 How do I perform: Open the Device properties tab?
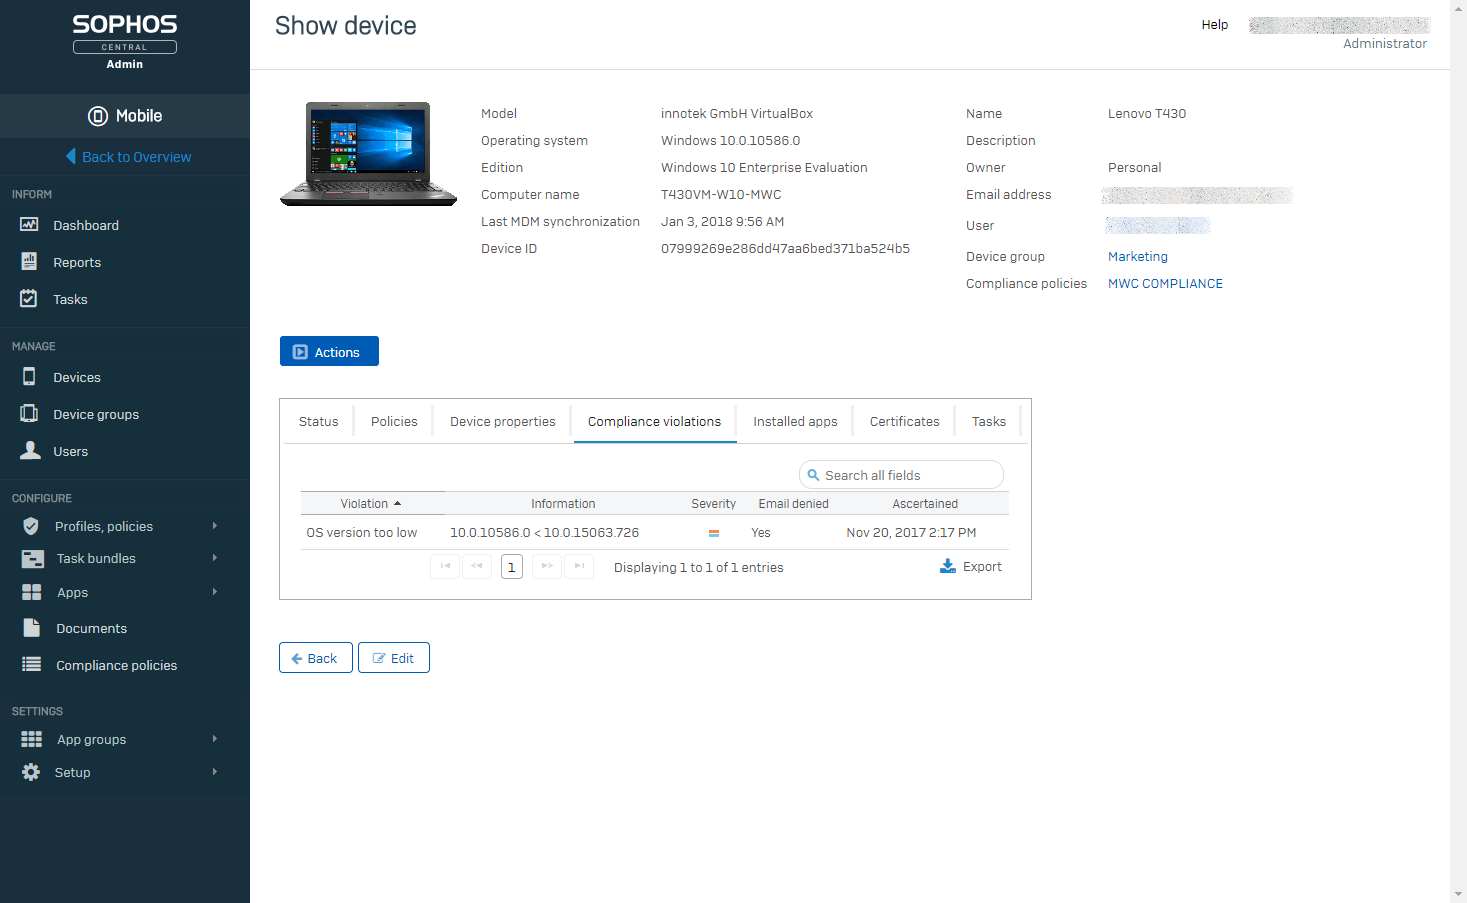click(x=503, y=421)
